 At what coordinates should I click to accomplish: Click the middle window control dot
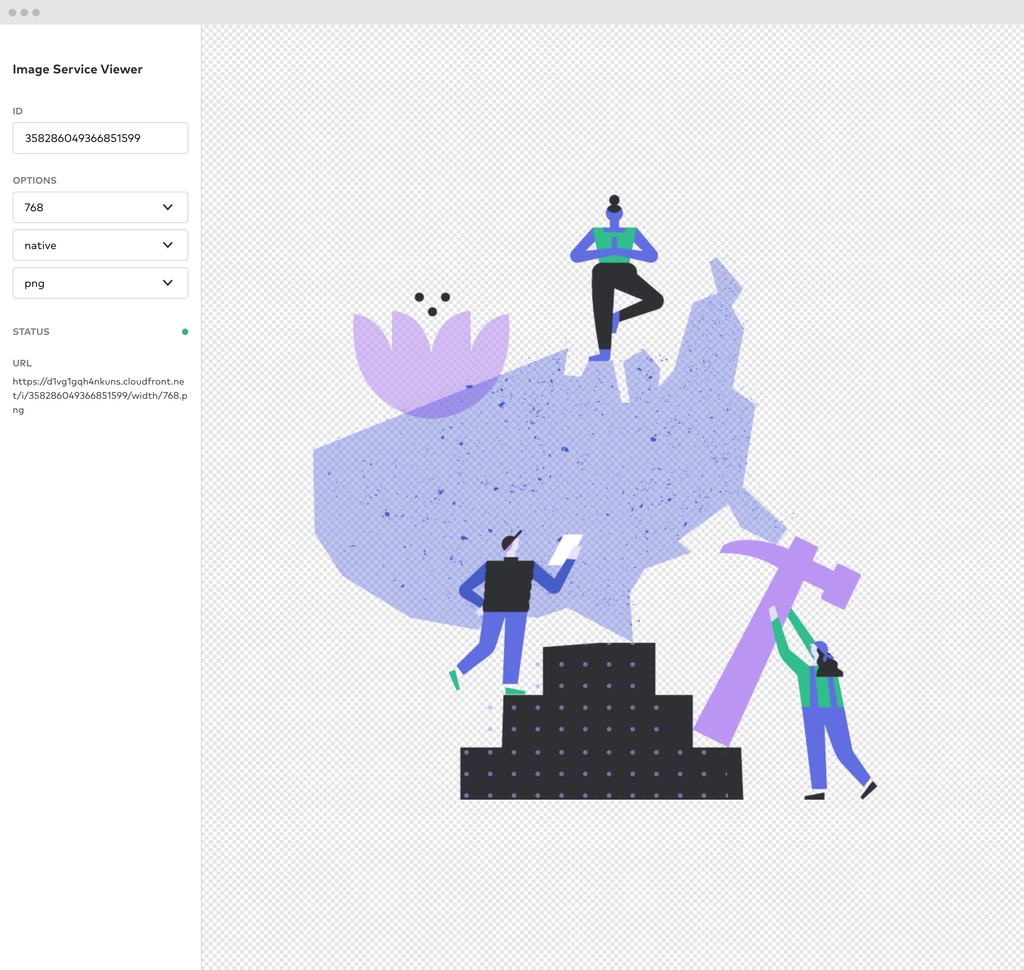(x=24, y=12)
